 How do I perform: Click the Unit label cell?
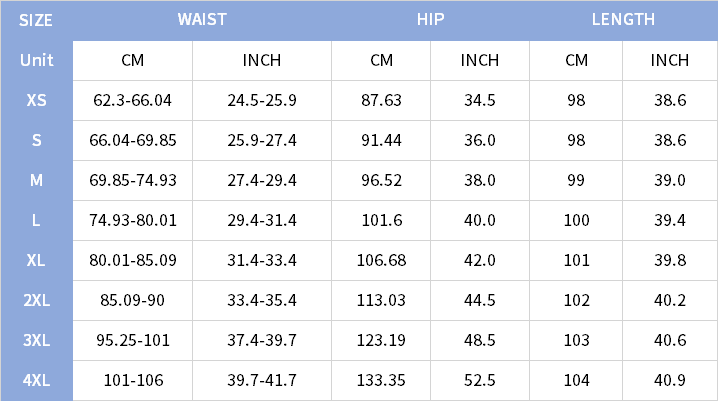(x=36, y=60)
